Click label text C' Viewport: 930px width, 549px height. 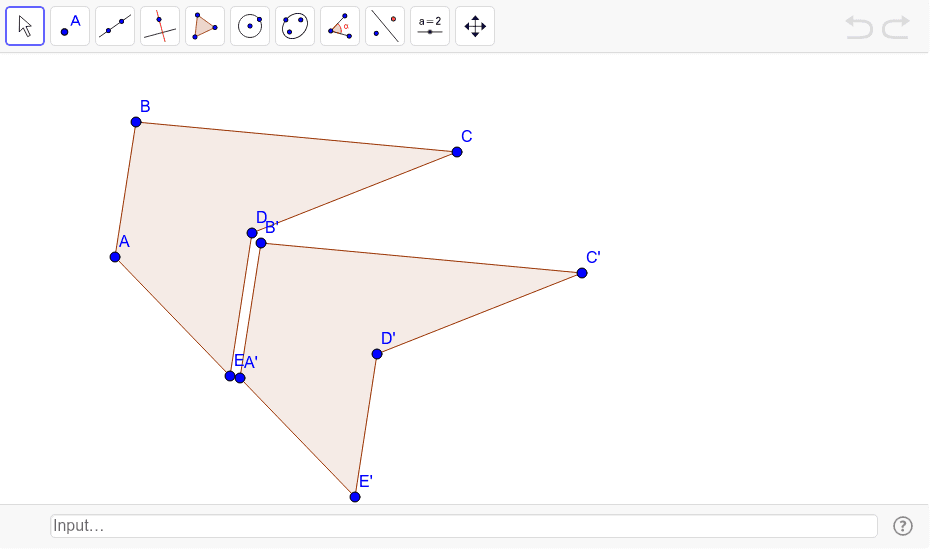point(593,257)
